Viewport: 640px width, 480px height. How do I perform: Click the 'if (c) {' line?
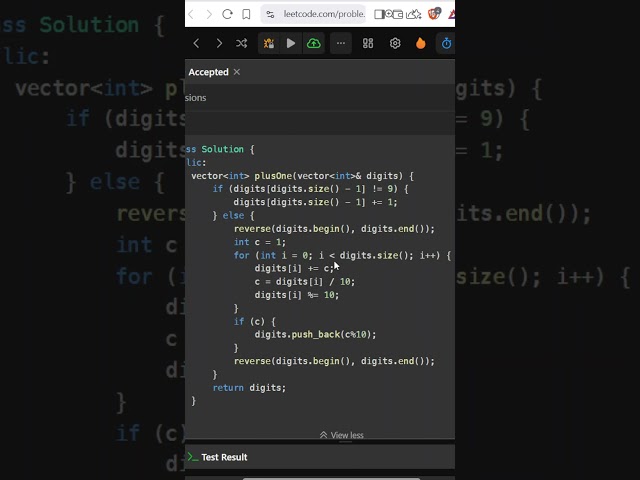(x=255, y=322)
